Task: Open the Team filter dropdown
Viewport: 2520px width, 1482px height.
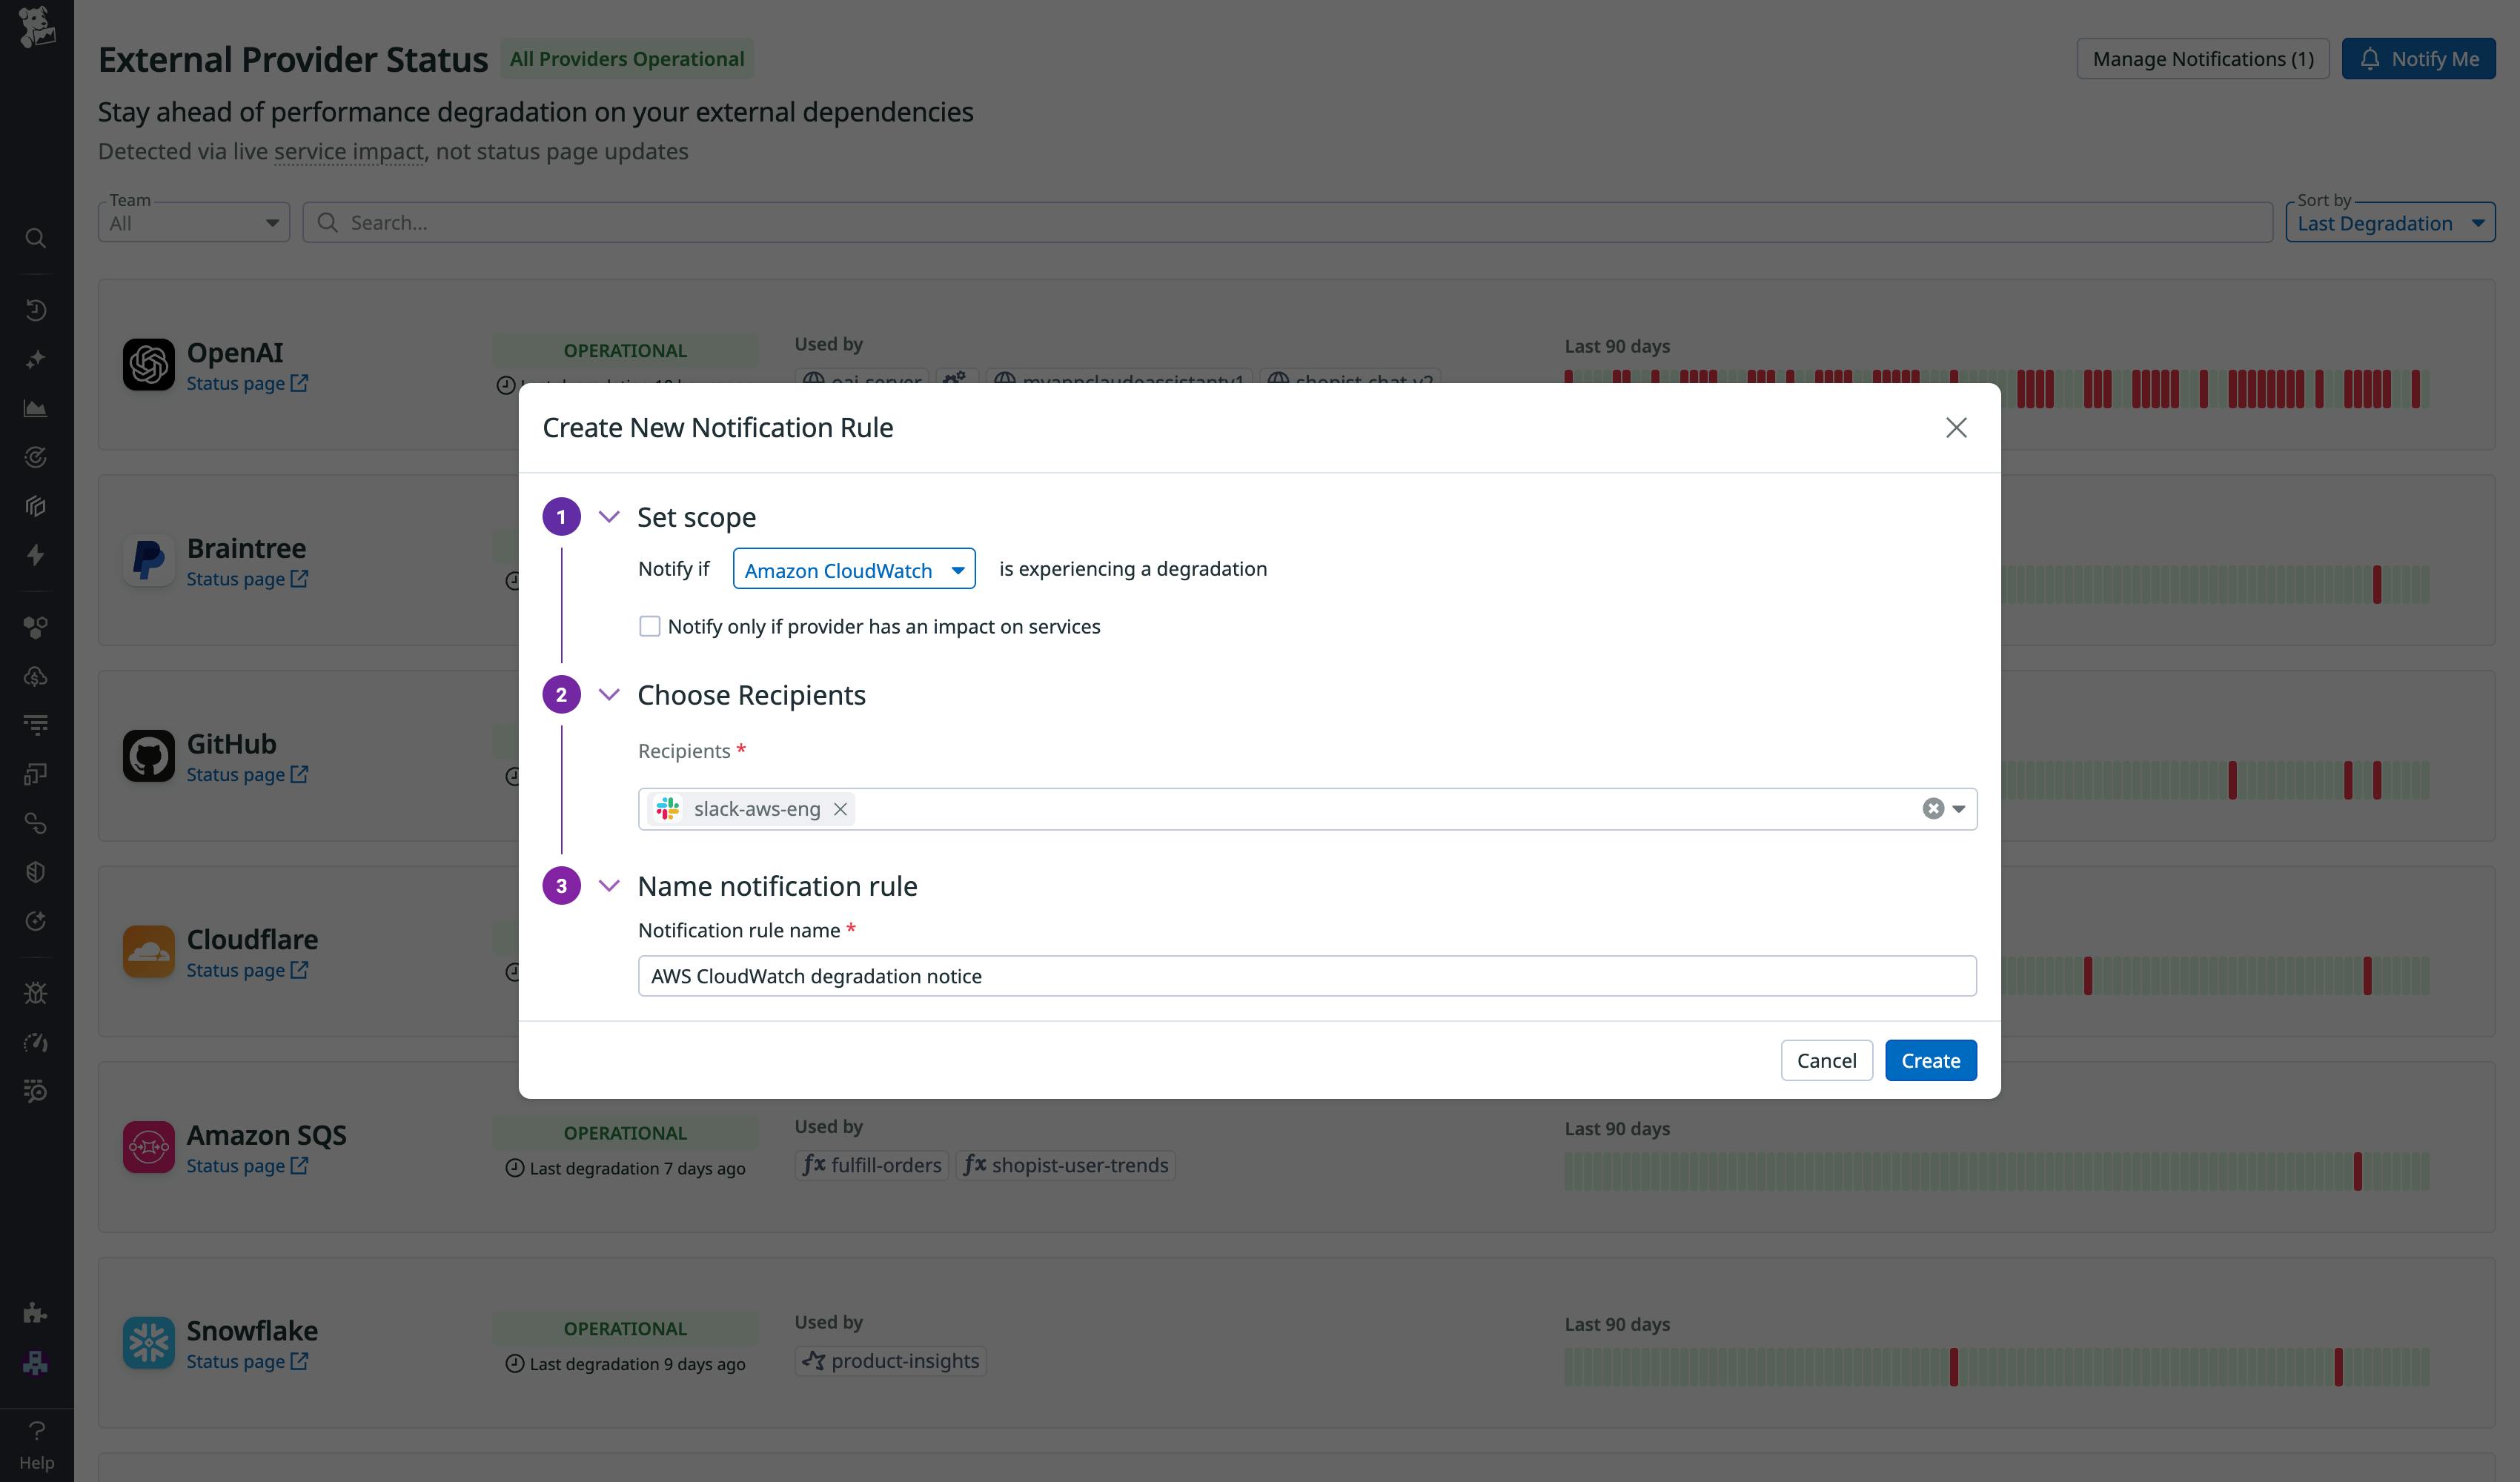Action: point(193,221)
